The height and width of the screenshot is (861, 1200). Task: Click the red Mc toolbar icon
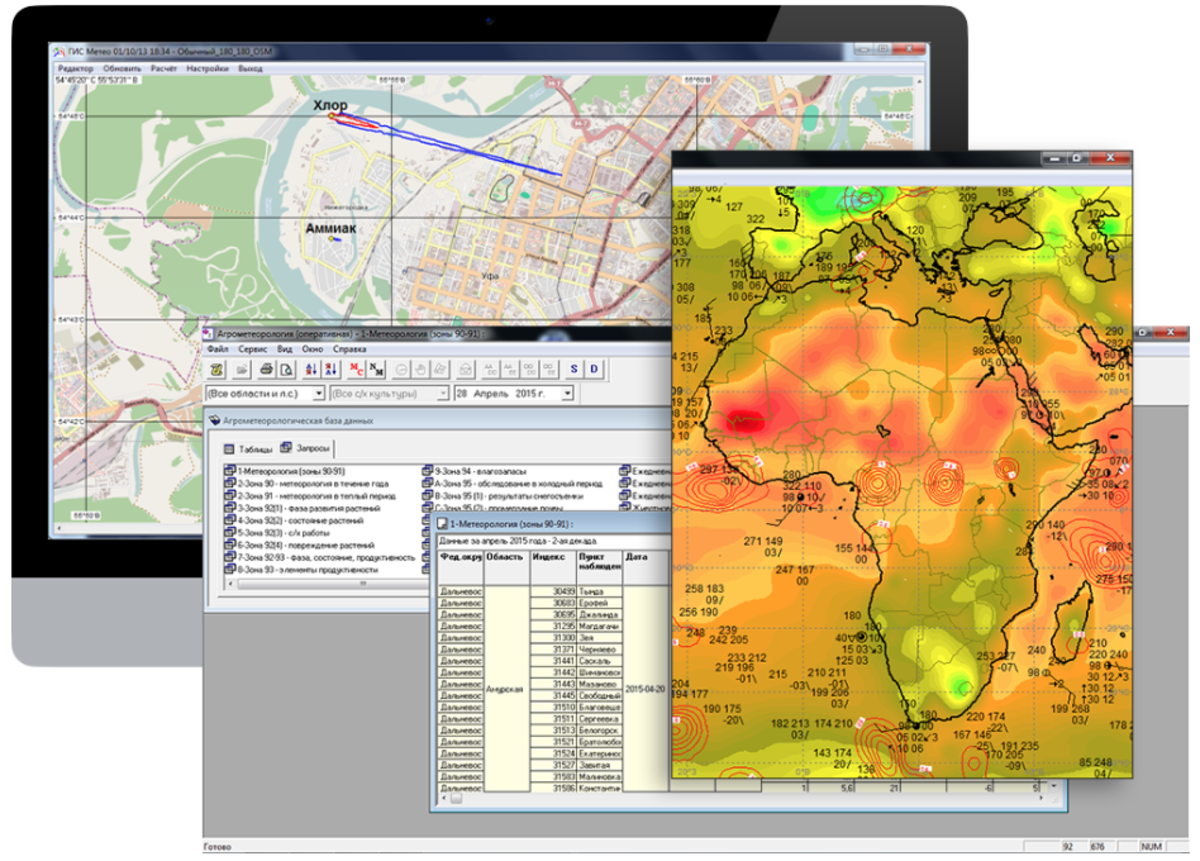(x=355, y=370)
